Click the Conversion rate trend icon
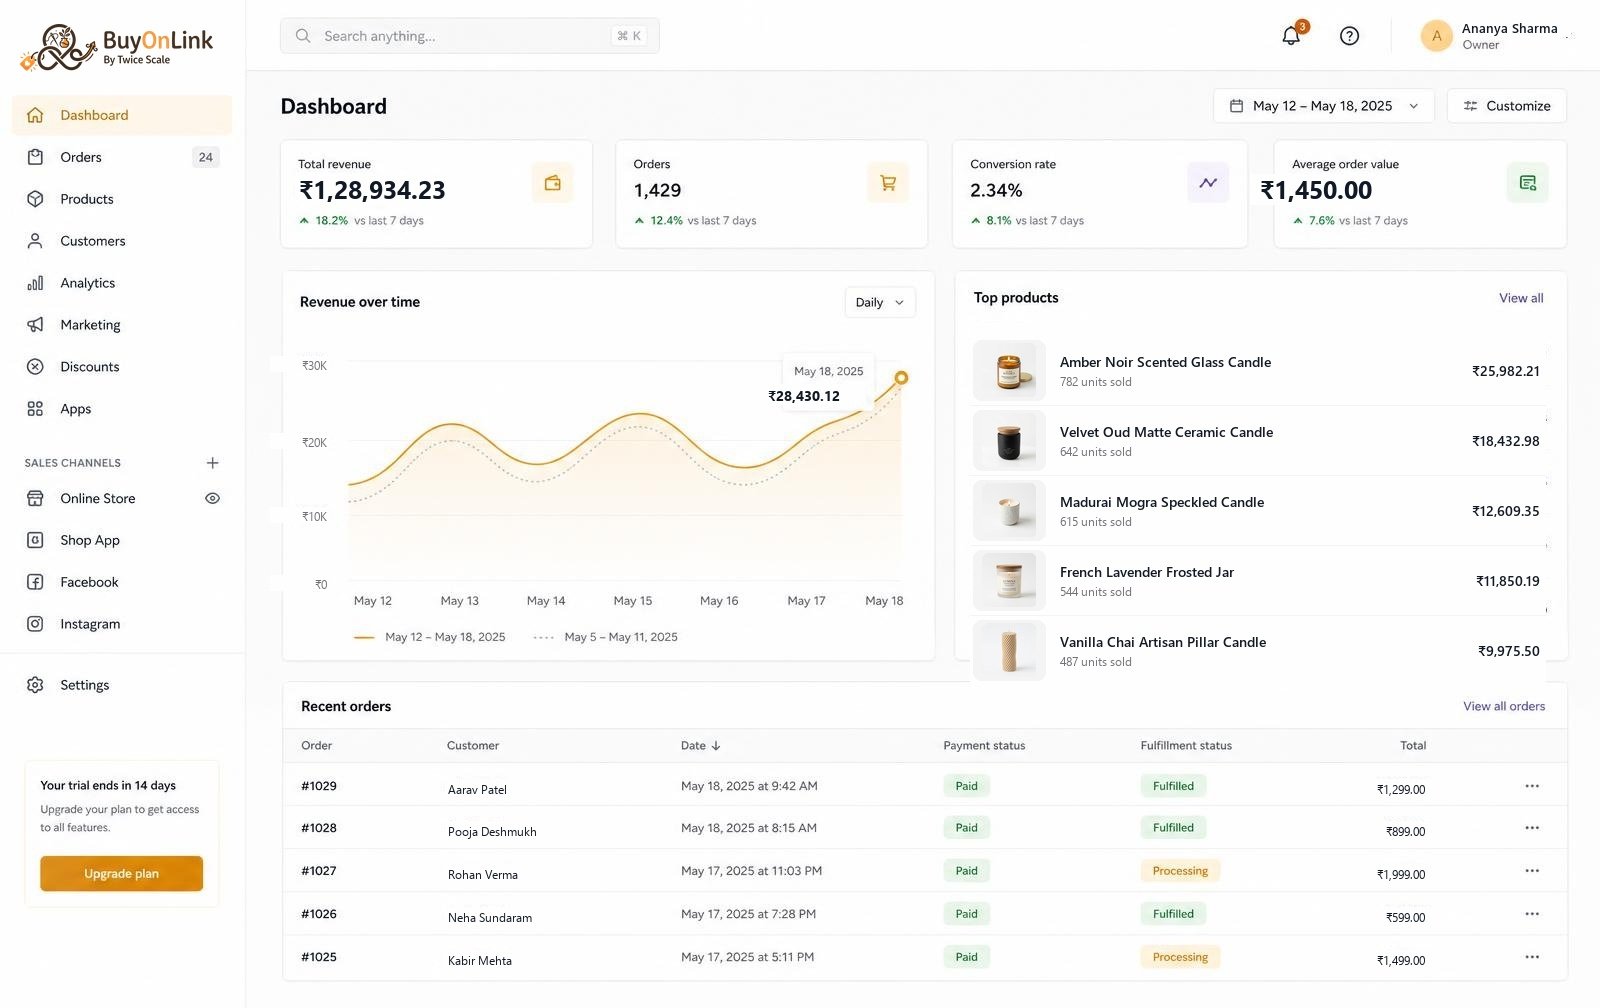The height and width of the screenshot is (1008, 1600). (x=1208, y=183)
